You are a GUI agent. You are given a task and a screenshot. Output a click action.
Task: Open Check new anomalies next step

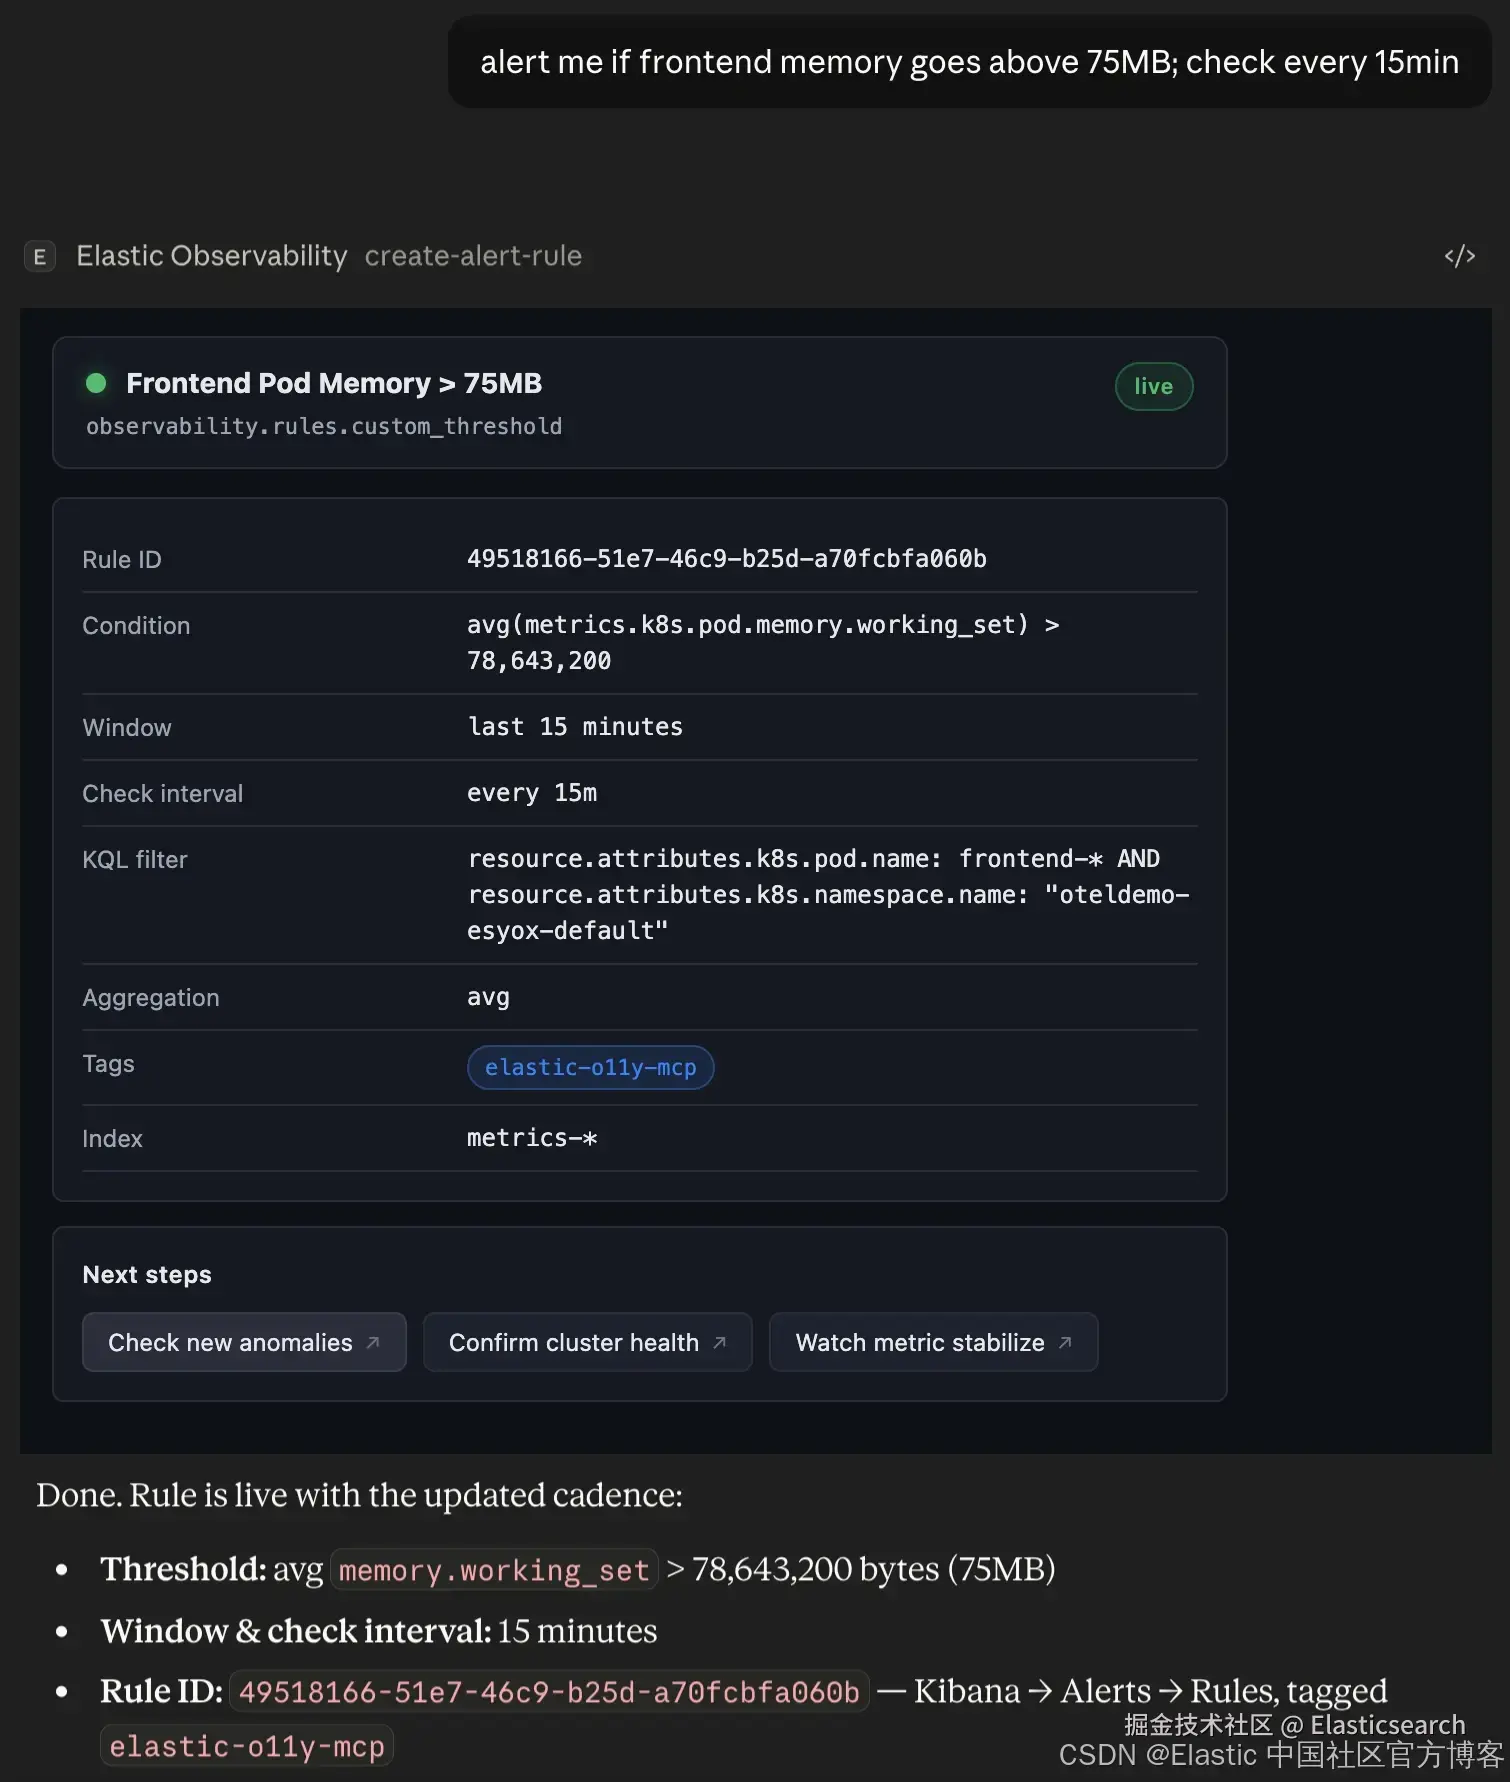pos(231,1342)
